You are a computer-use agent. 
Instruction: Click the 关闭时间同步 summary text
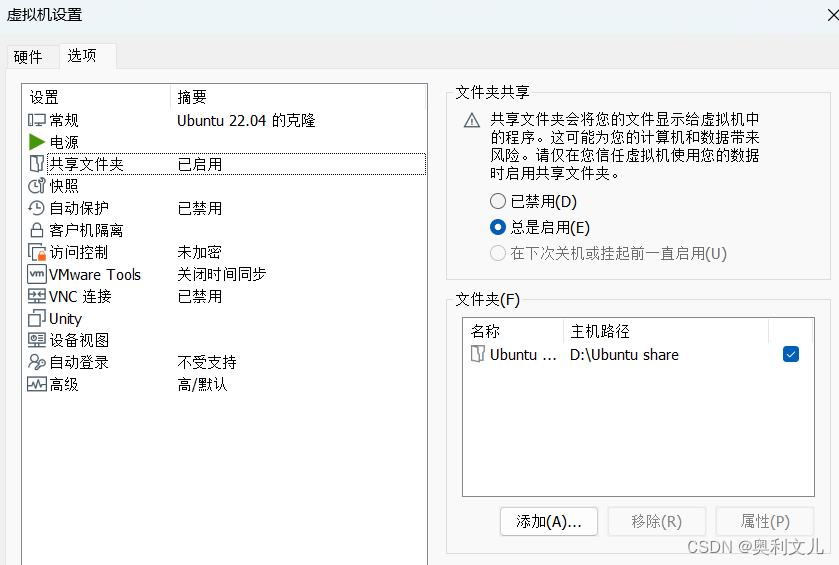[222, 274]
